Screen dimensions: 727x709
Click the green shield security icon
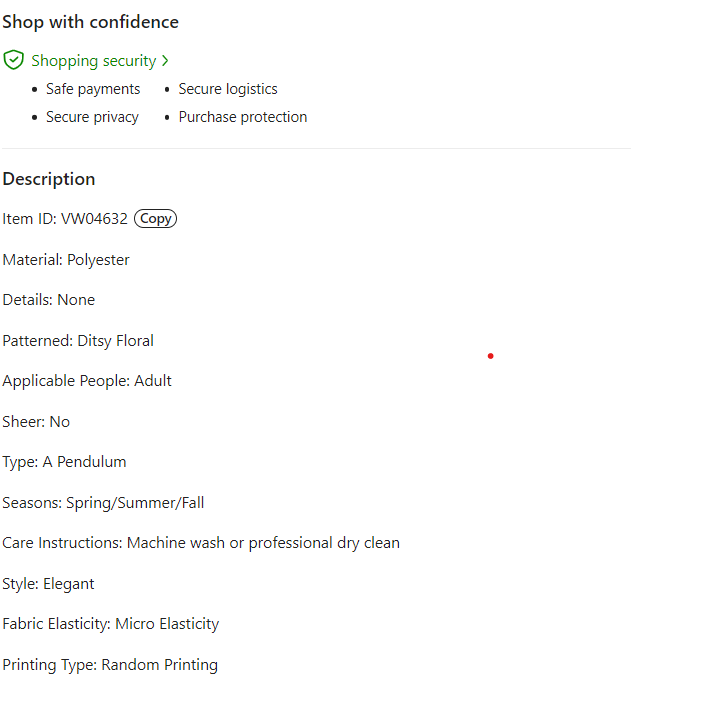point(13,60)
